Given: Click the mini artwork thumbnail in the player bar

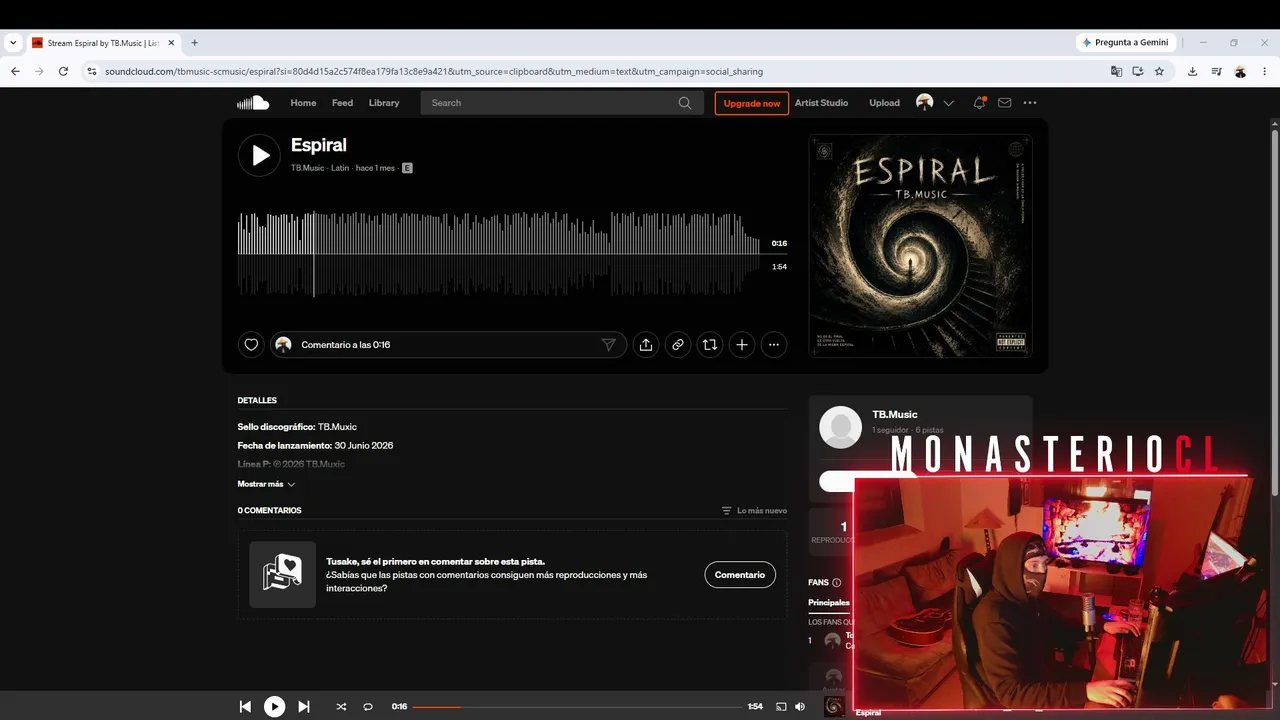Looking at the screenshot, I should tap(834, 707).
